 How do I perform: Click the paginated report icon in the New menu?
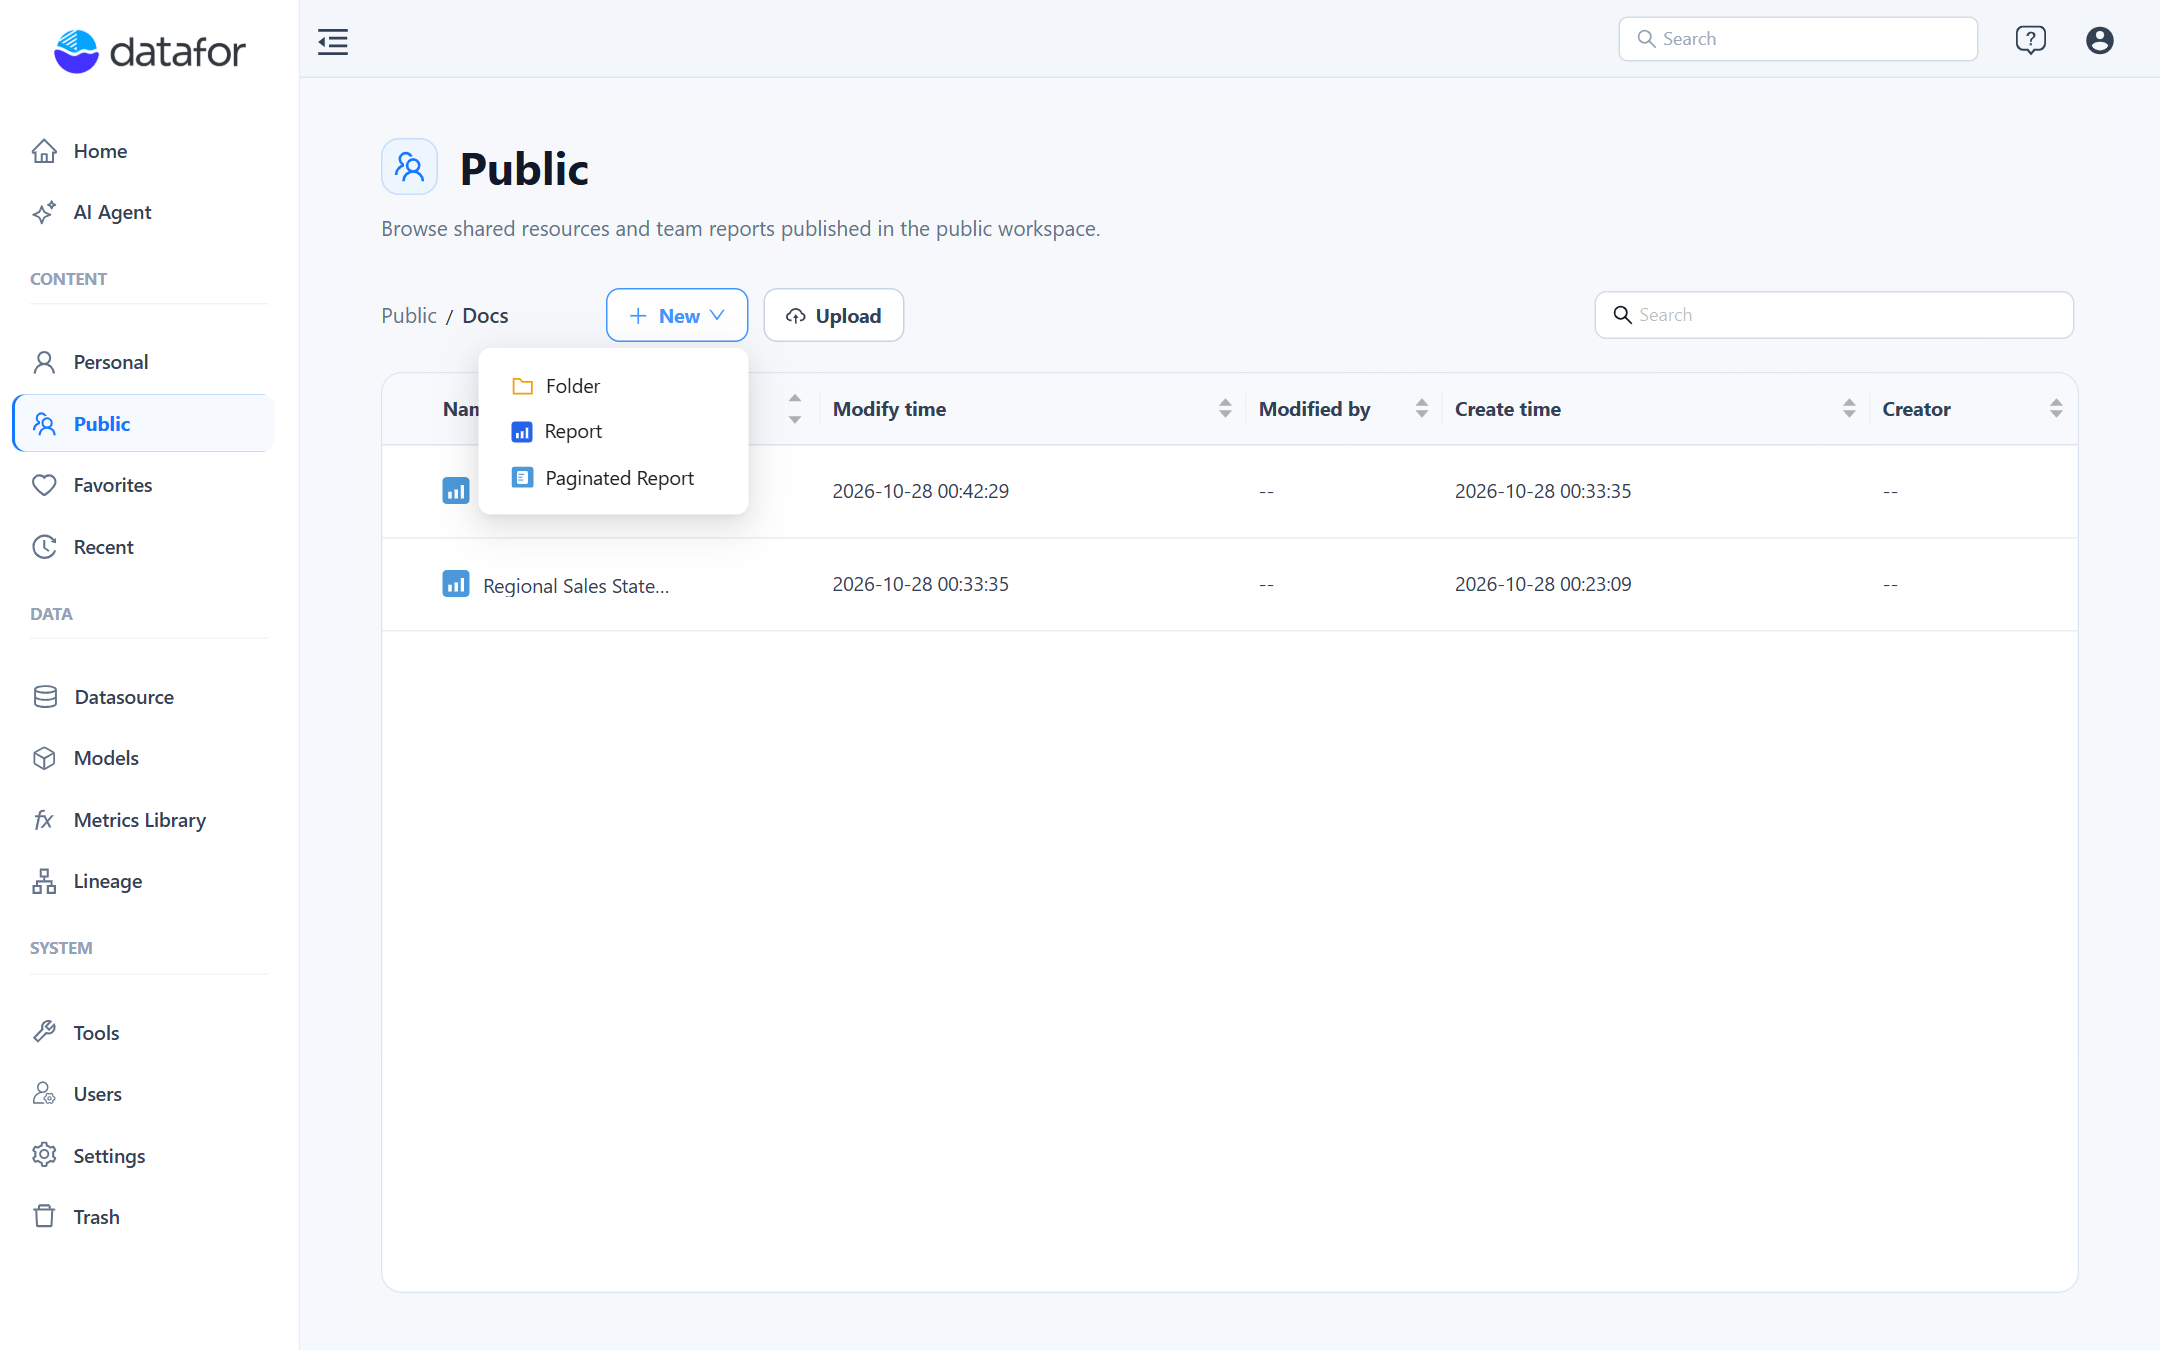(522, 478)
